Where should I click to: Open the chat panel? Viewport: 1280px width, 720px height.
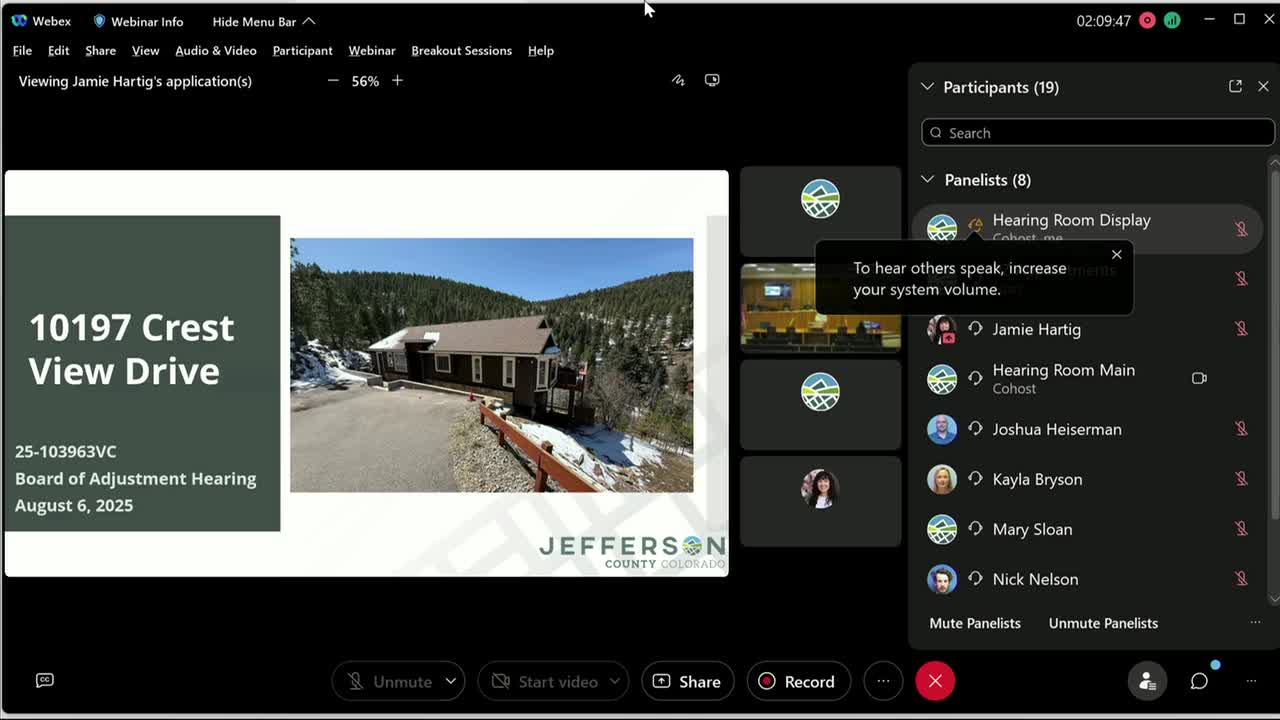(1199, 681)
